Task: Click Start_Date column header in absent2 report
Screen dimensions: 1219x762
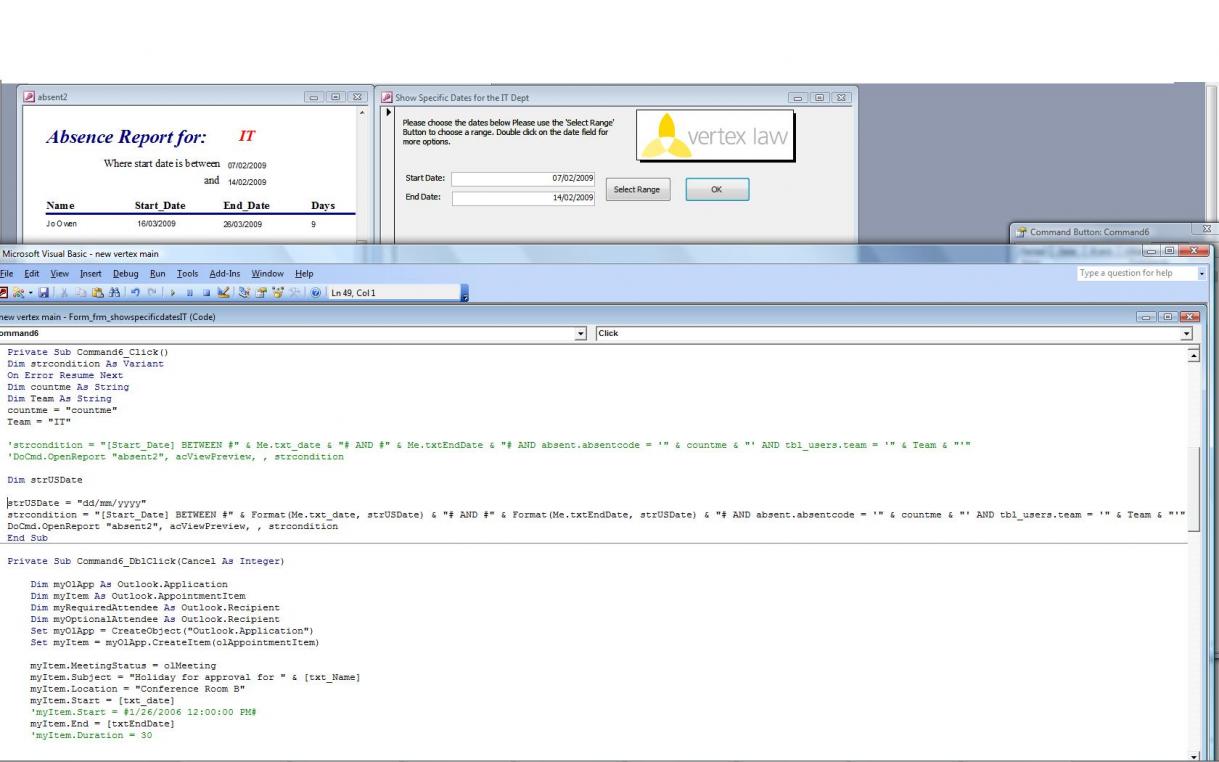Action: pyautogui.click(x=160, y=206)
